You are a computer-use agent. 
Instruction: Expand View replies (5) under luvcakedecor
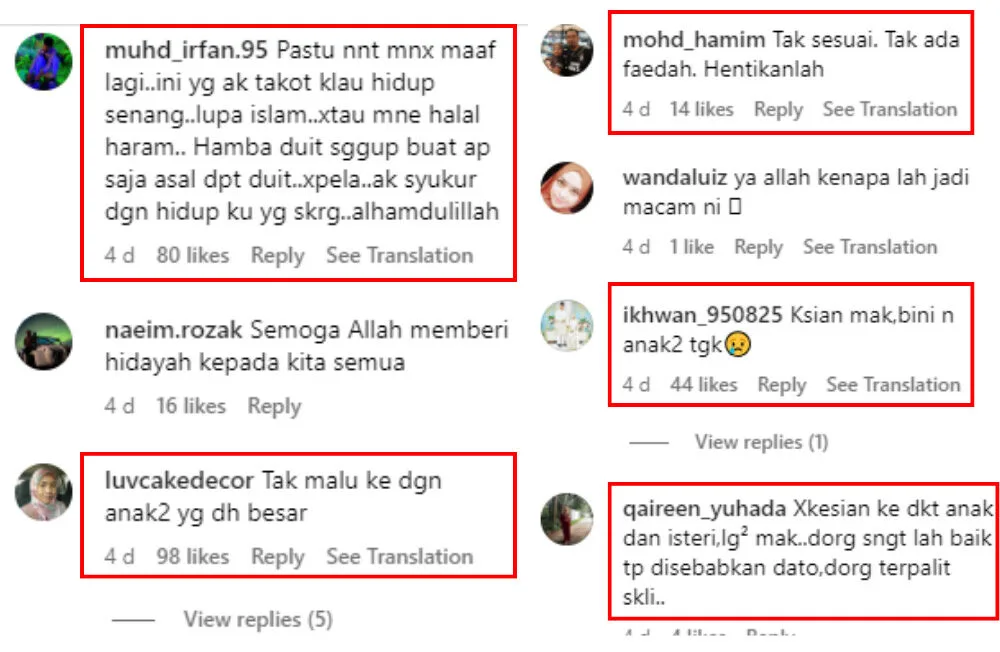[x=258, y=619]
